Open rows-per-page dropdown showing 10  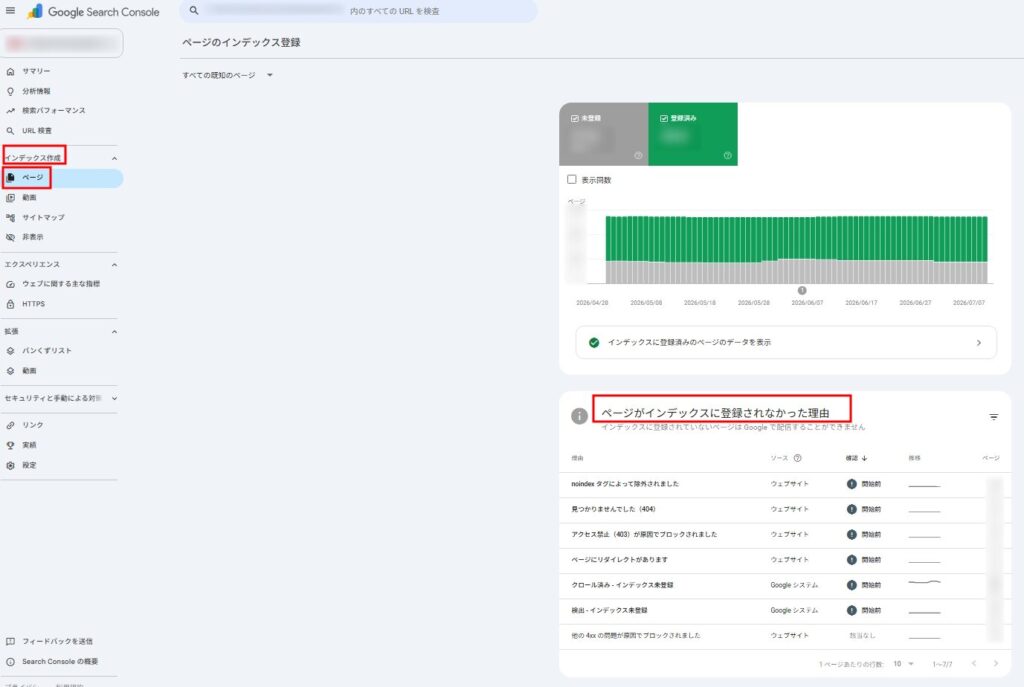tap(903, 664)
